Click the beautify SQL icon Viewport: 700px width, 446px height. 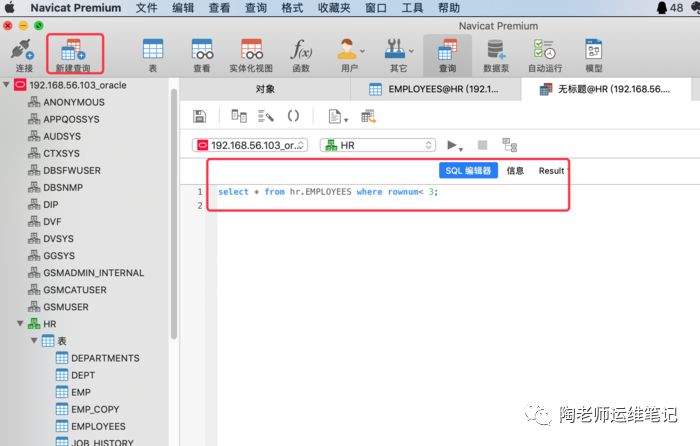point(266,116)
